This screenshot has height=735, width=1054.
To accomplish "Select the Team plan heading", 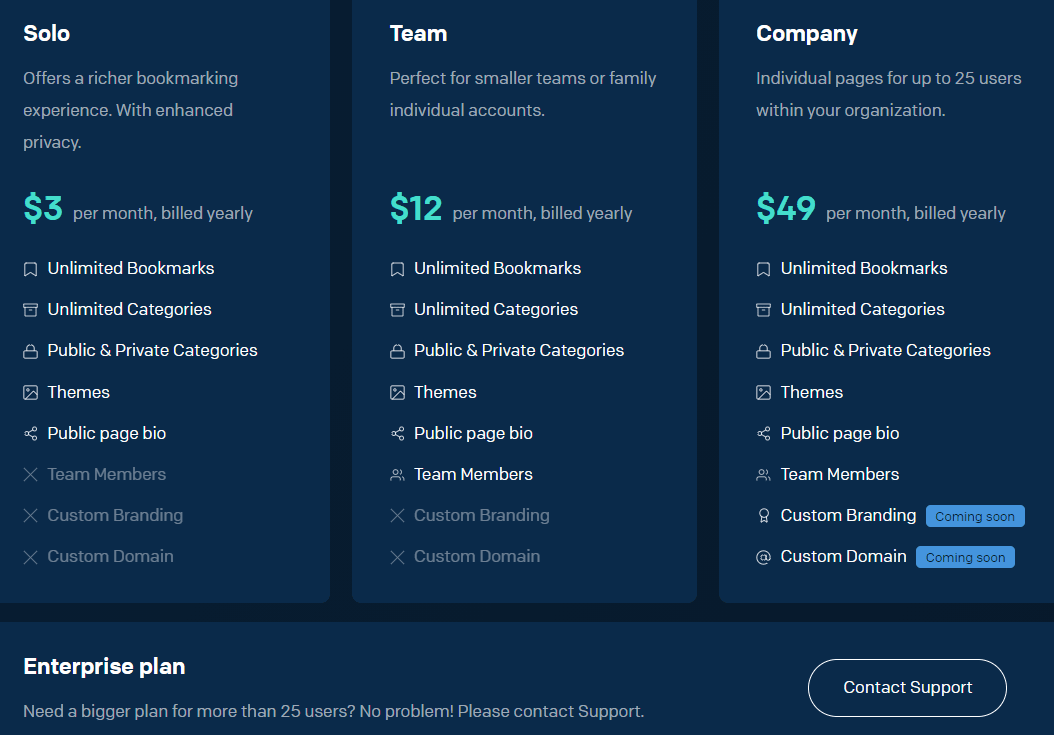I will (x=418, y=34).
